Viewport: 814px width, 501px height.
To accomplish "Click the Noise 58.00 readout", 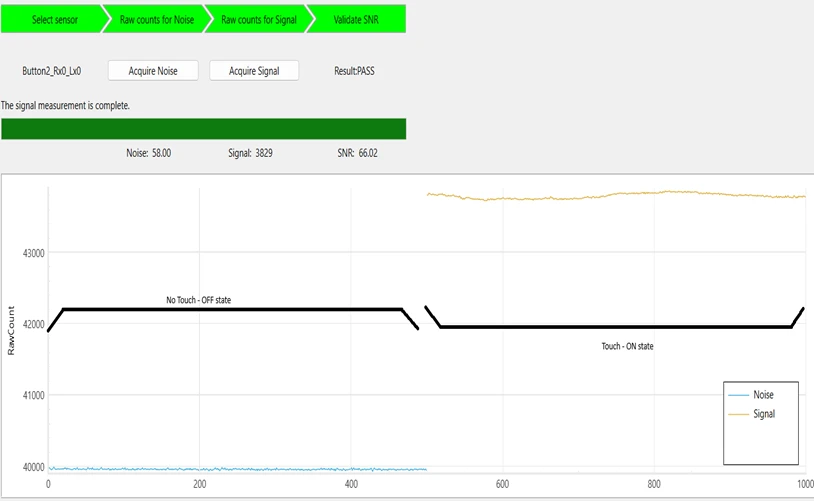I will point(148,153).
